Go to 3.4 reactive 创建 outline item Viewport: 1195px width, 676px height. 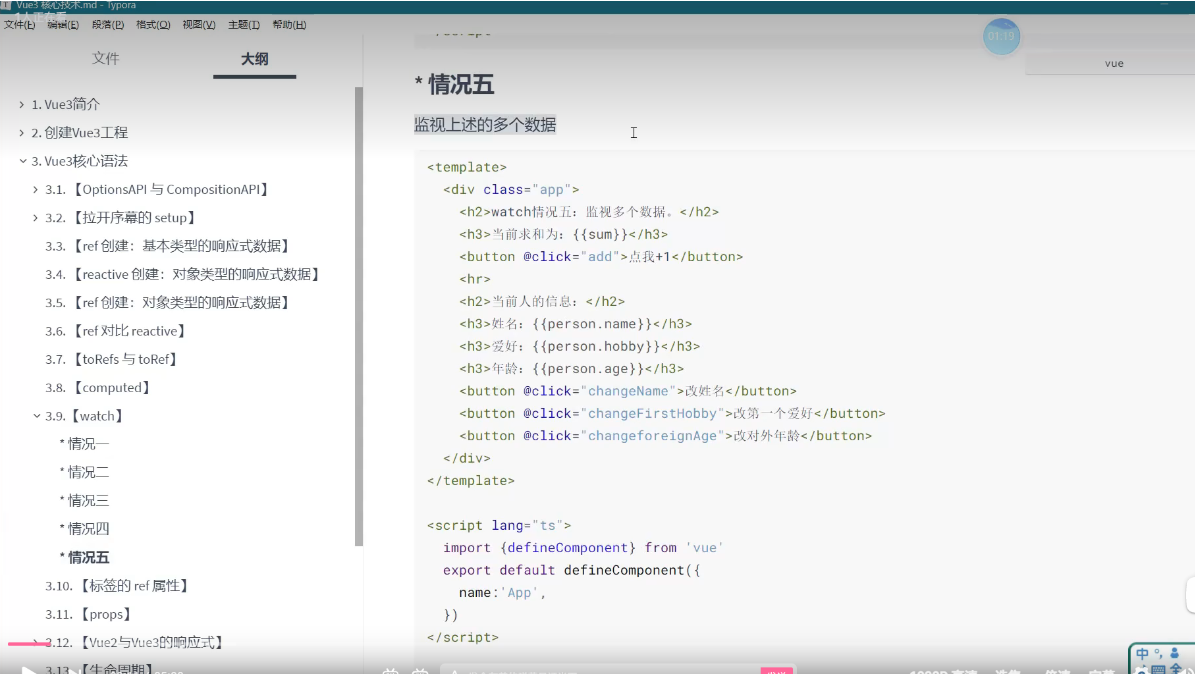coord(184,274)
